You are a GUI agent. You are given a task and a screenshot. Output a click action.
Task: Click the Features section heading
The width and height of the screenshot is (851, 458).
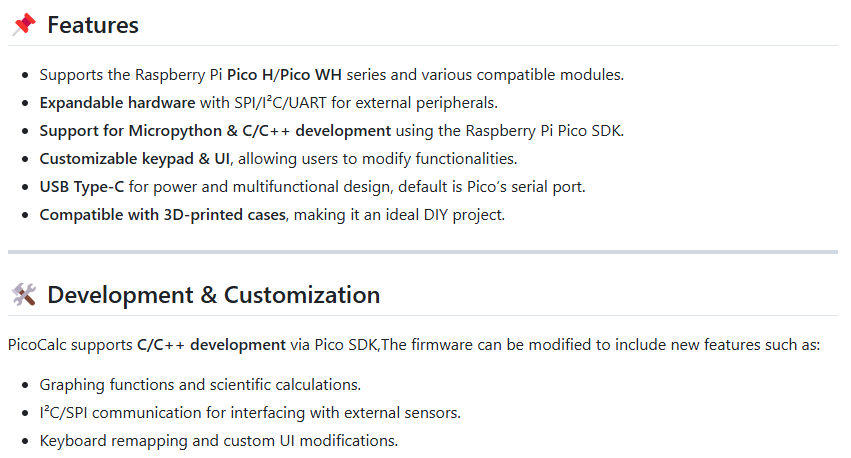coord(93,25)
